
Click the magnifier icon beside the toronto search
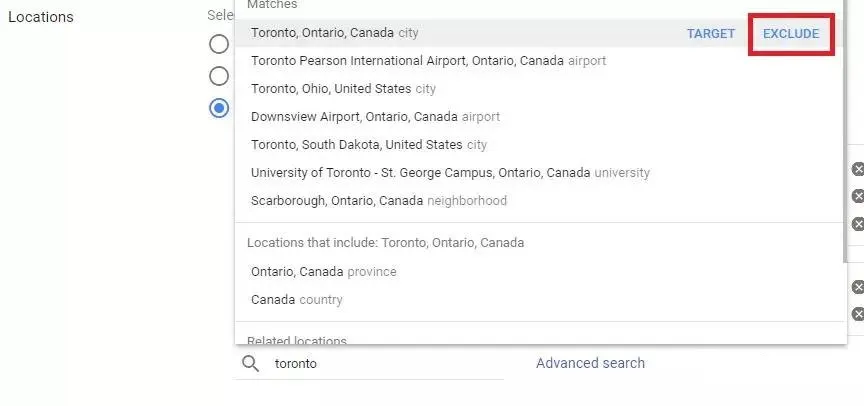[251, 364]
